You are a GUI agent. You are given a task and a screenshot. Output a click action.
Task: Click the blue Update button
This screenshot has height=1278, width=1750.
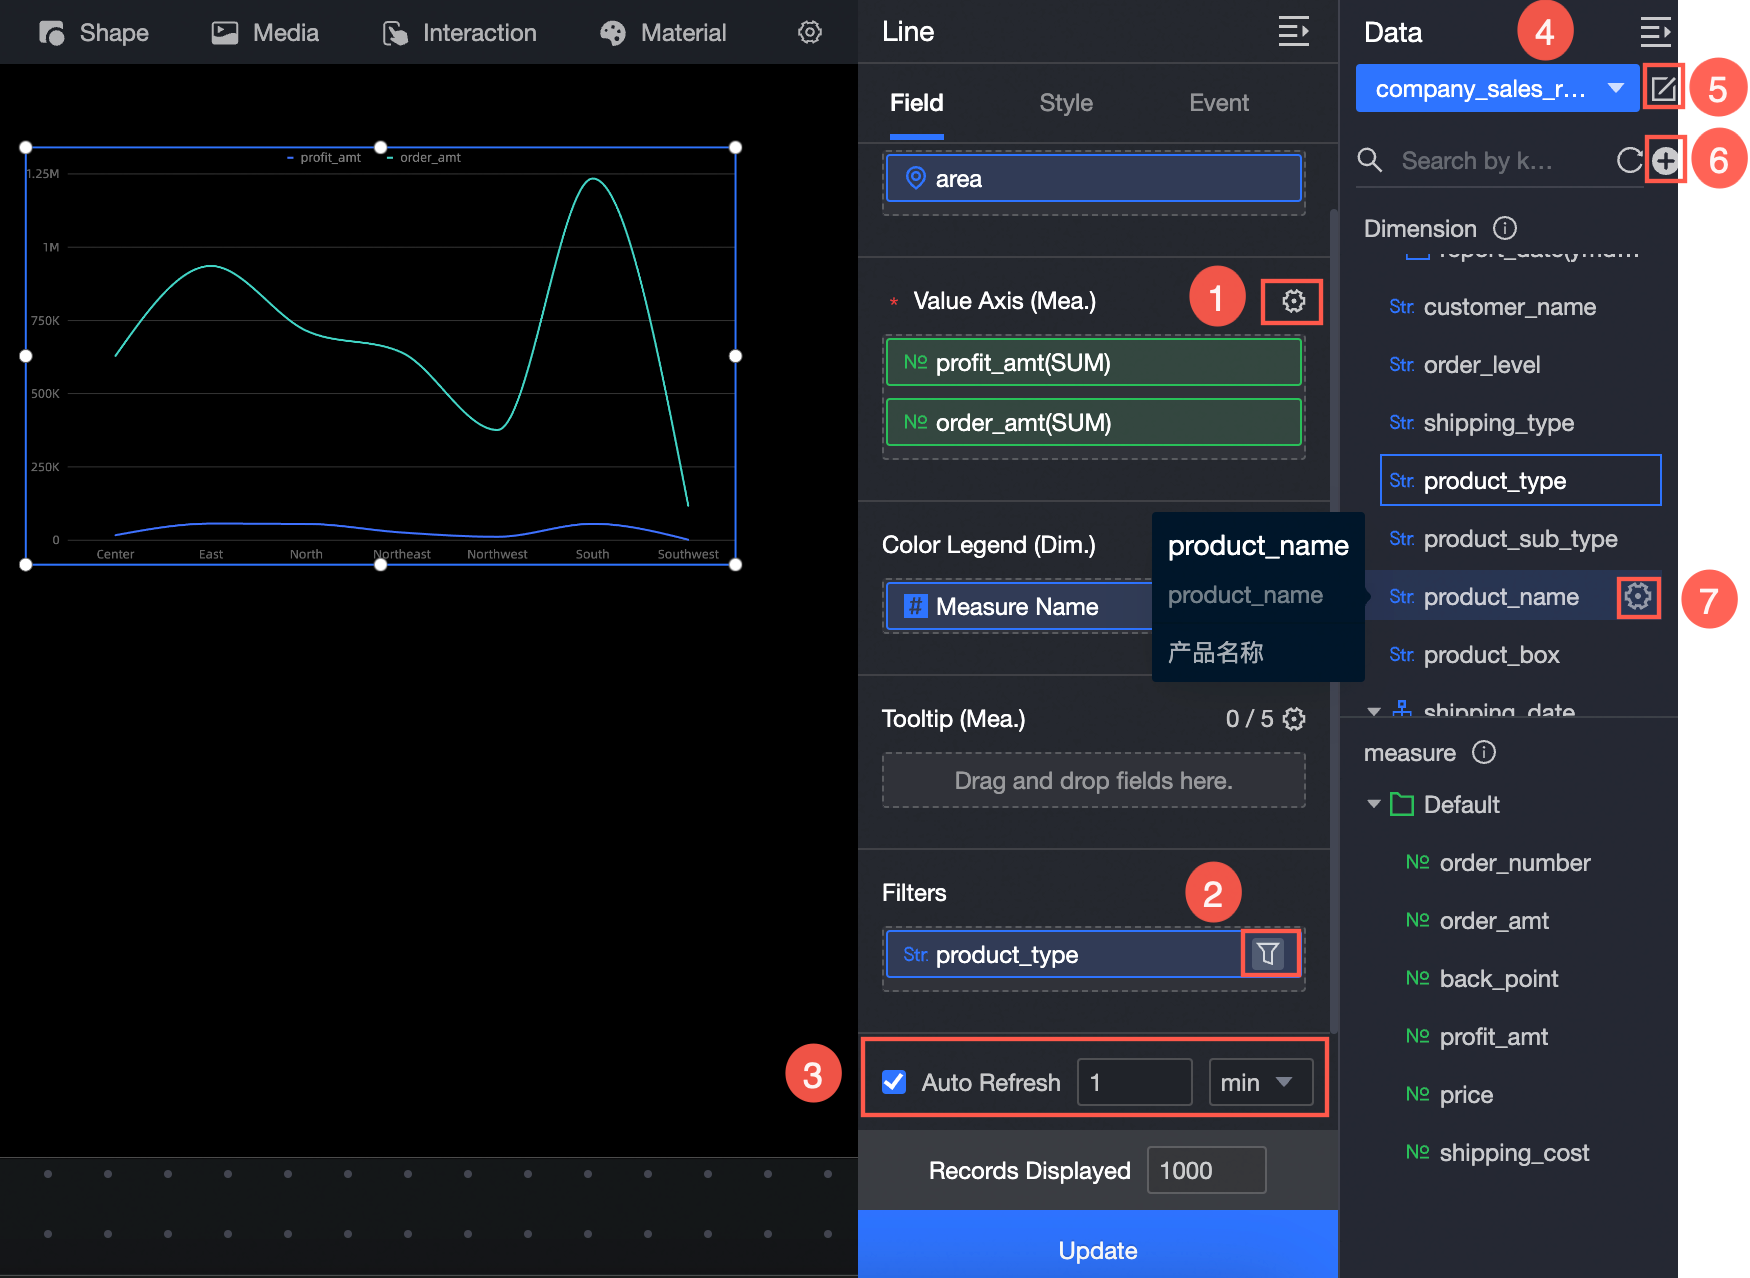tap(1098, 1249)
